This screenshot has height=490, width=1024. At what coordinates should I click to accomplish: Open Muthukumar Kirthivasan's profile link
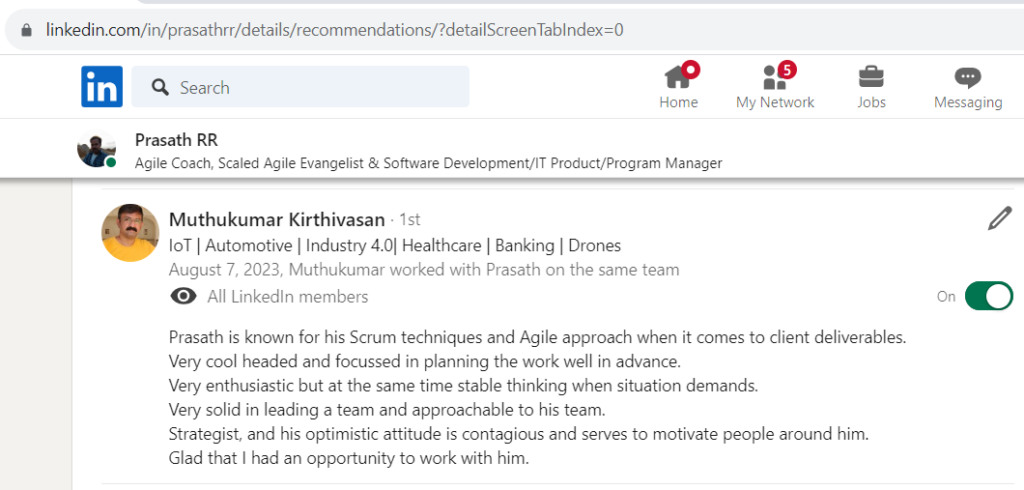tap(276, 220)
